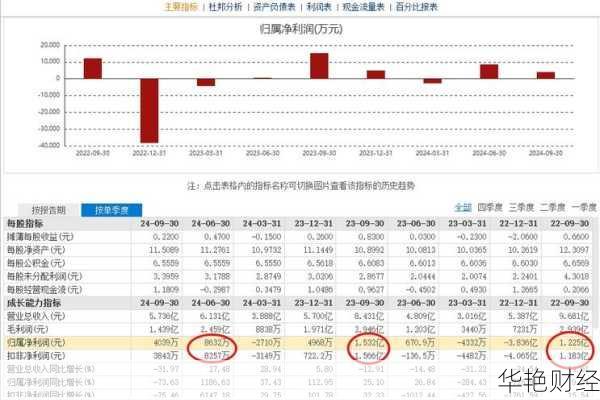Screen dimensions: 600x400
Task: Click the 每股未分配利润(元) indicator name
Action: [44, 276]
